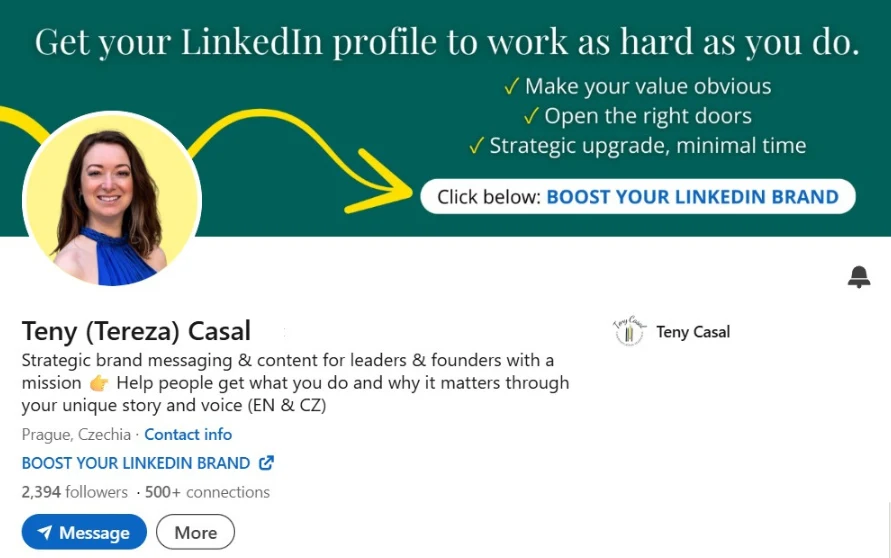
Task: Expand the More options button
Action: (x=195, y=532)
